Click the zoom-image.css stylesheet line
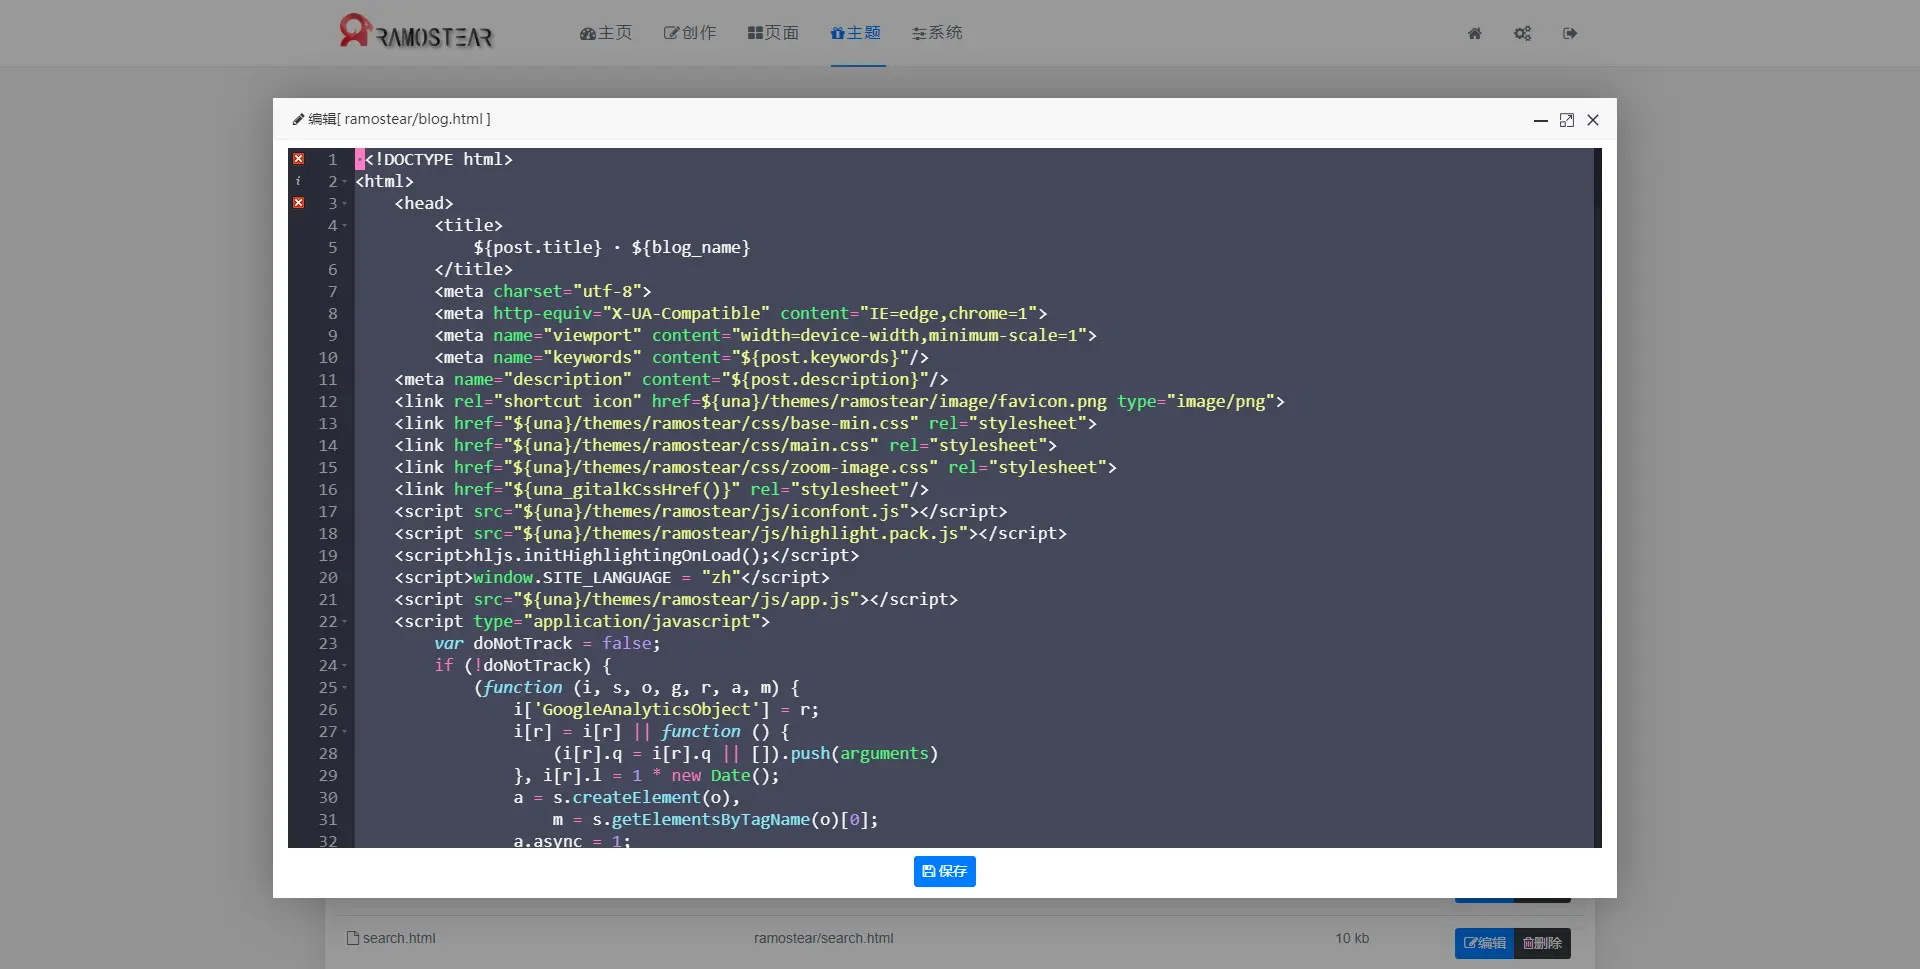This screenshot has width=1920, height=969. pos(755,467)
